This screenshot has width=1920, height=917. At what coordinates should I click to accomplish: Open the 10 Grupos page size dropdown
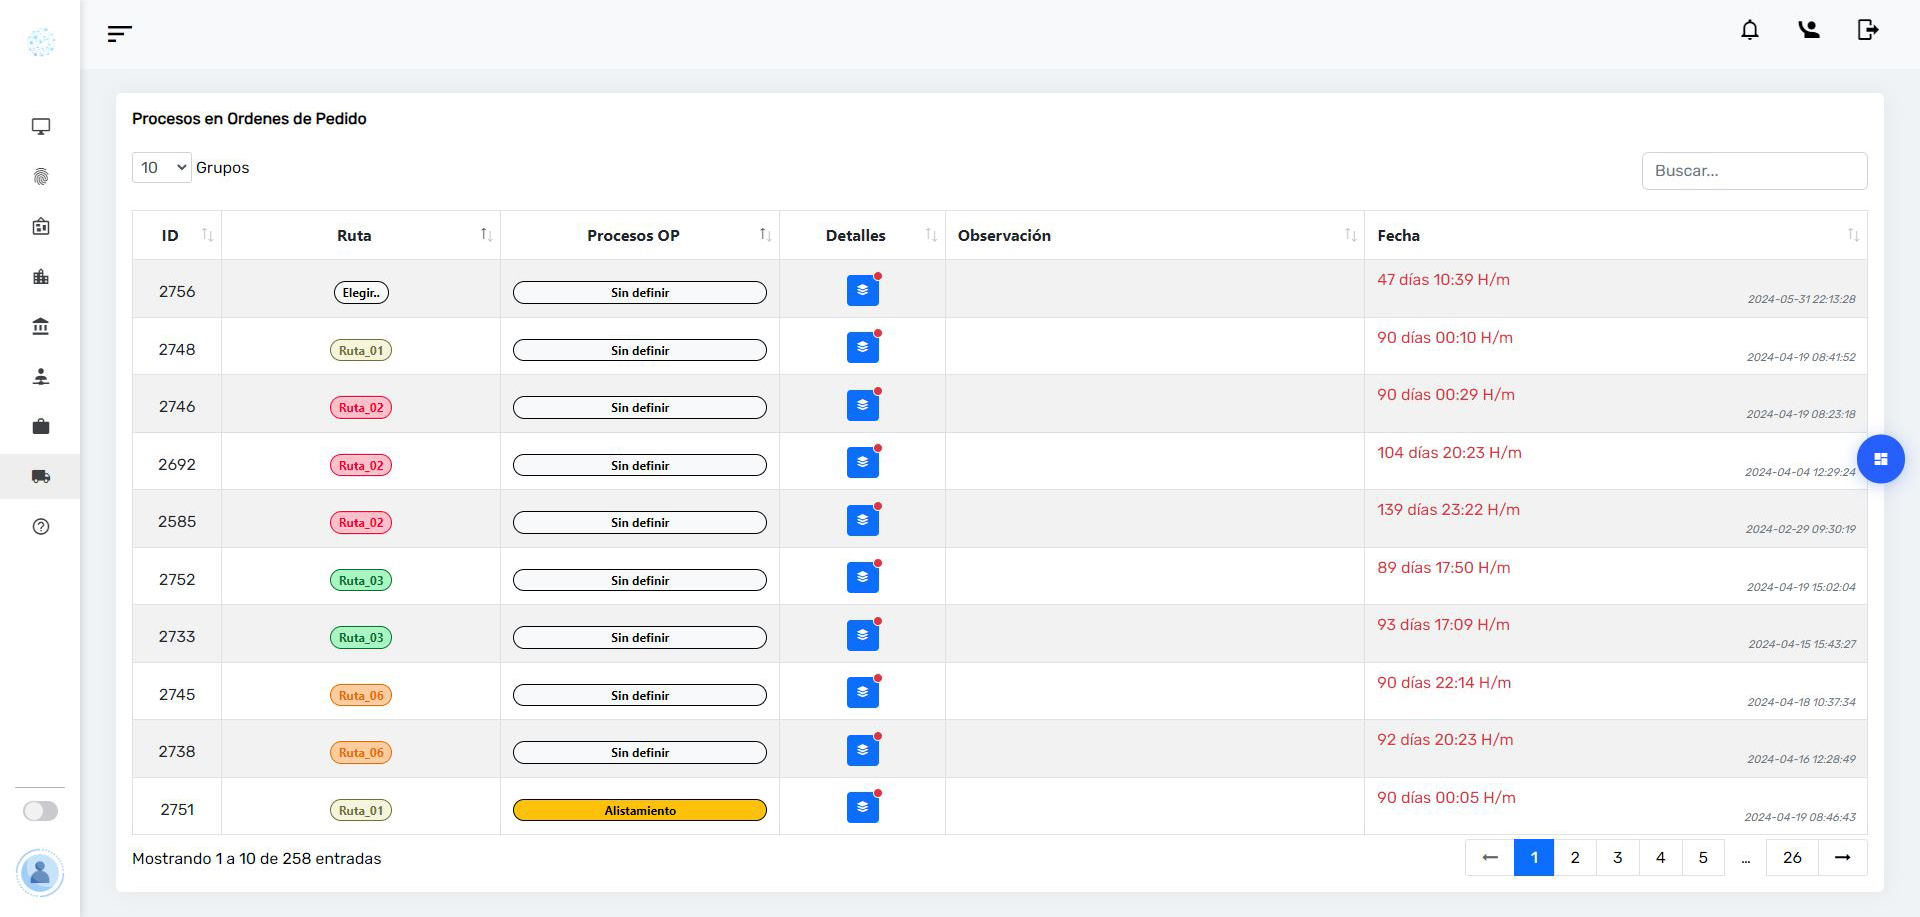click(x=162, y=168)
